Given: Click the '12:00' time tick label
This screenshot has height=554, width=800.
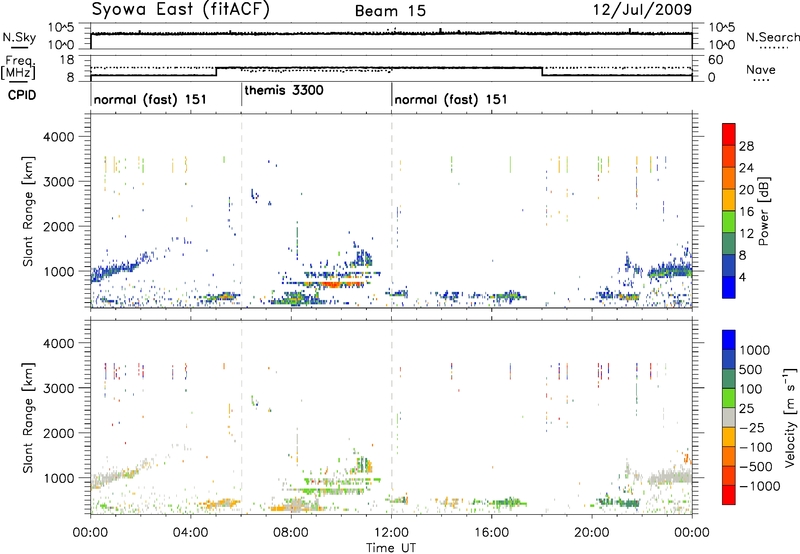Looking at the screenshot, I should [391, 533].
